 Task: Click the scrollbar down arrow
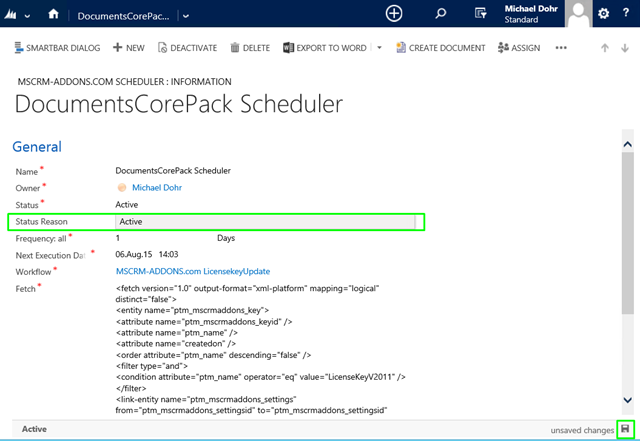tap(627, 400)
